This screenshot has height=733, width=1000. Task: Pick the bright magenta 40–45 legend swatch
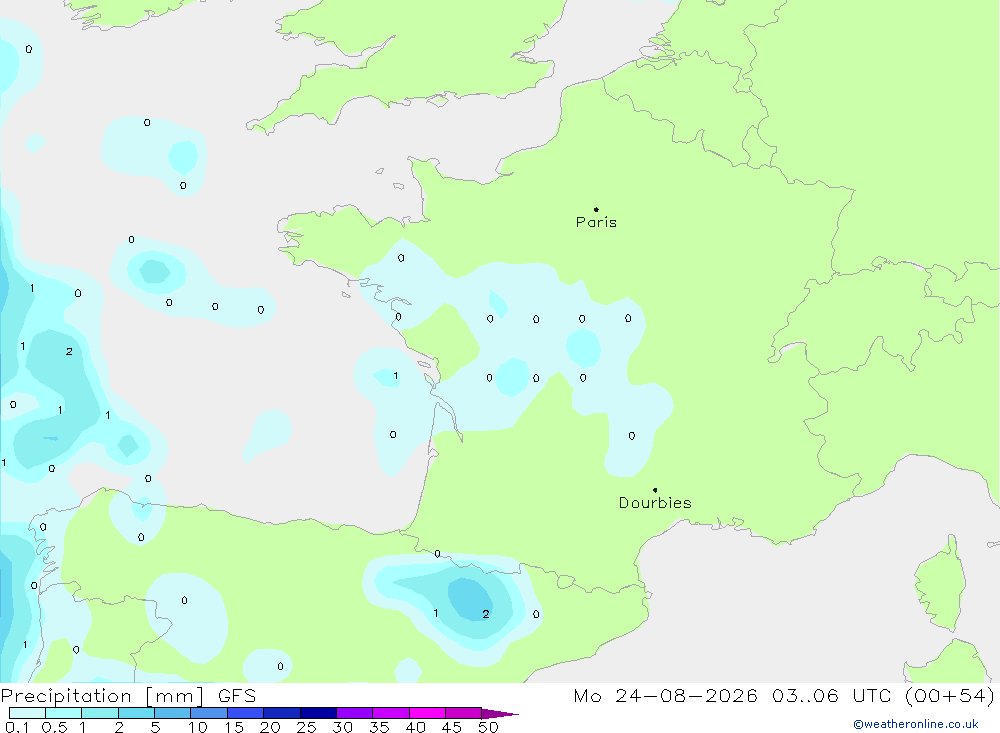(x=427, y=713)
